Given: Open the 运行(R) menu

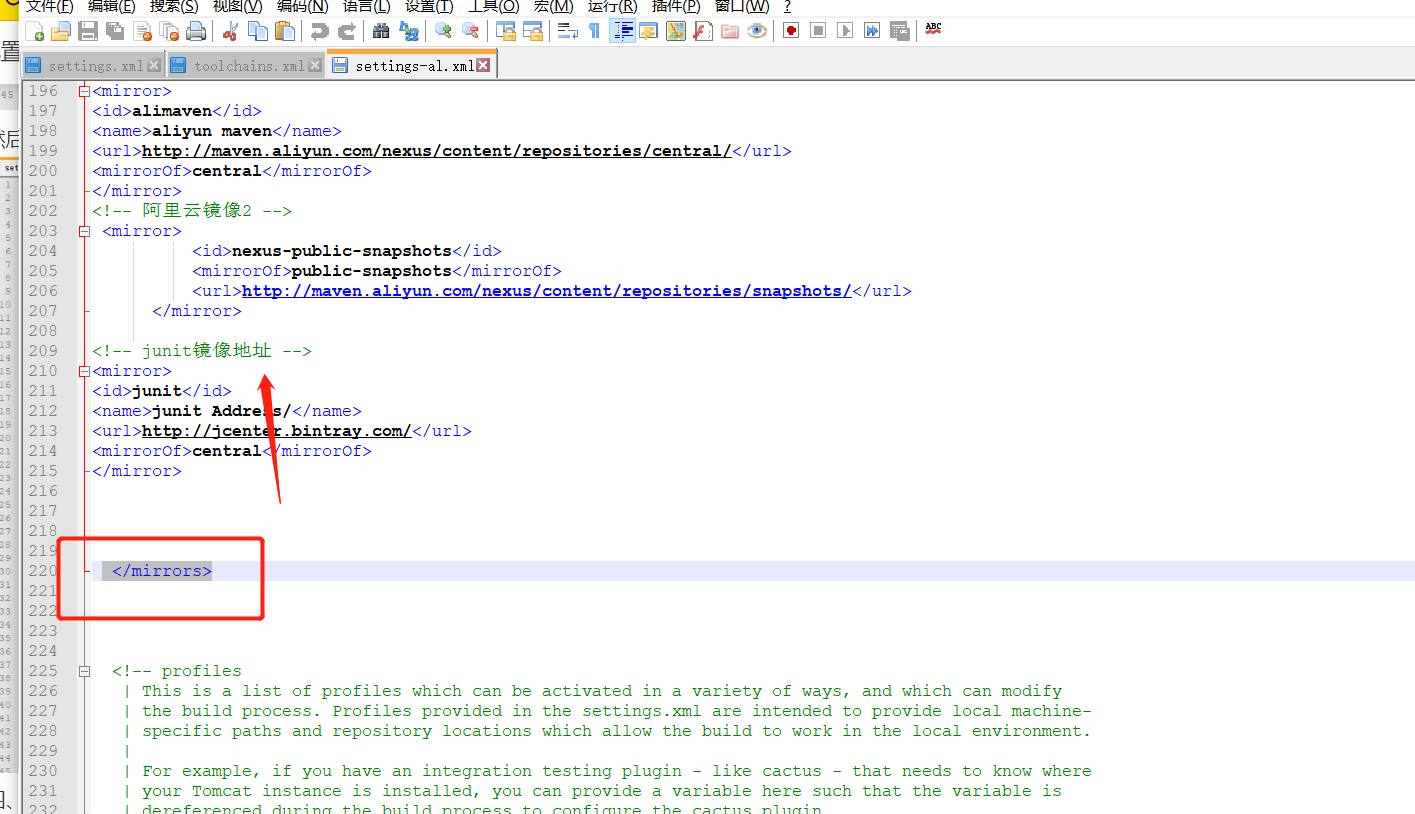Looking at the screenshot, I should (612, 6).
